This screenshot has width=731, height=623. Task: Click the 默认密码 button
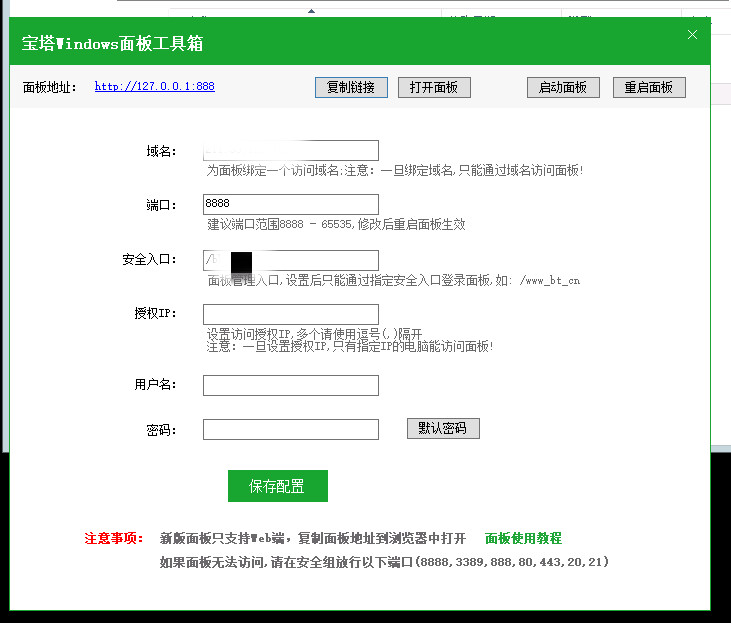coord(443,428)
